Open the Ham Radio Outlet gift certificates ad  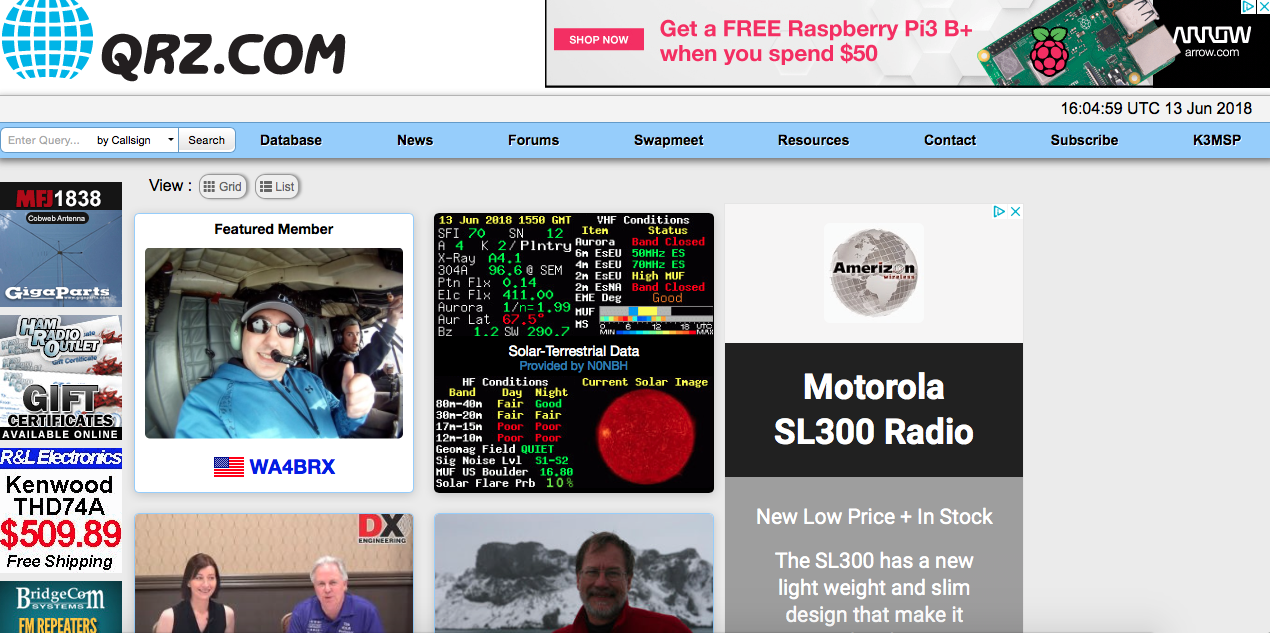tap(61, 378)
